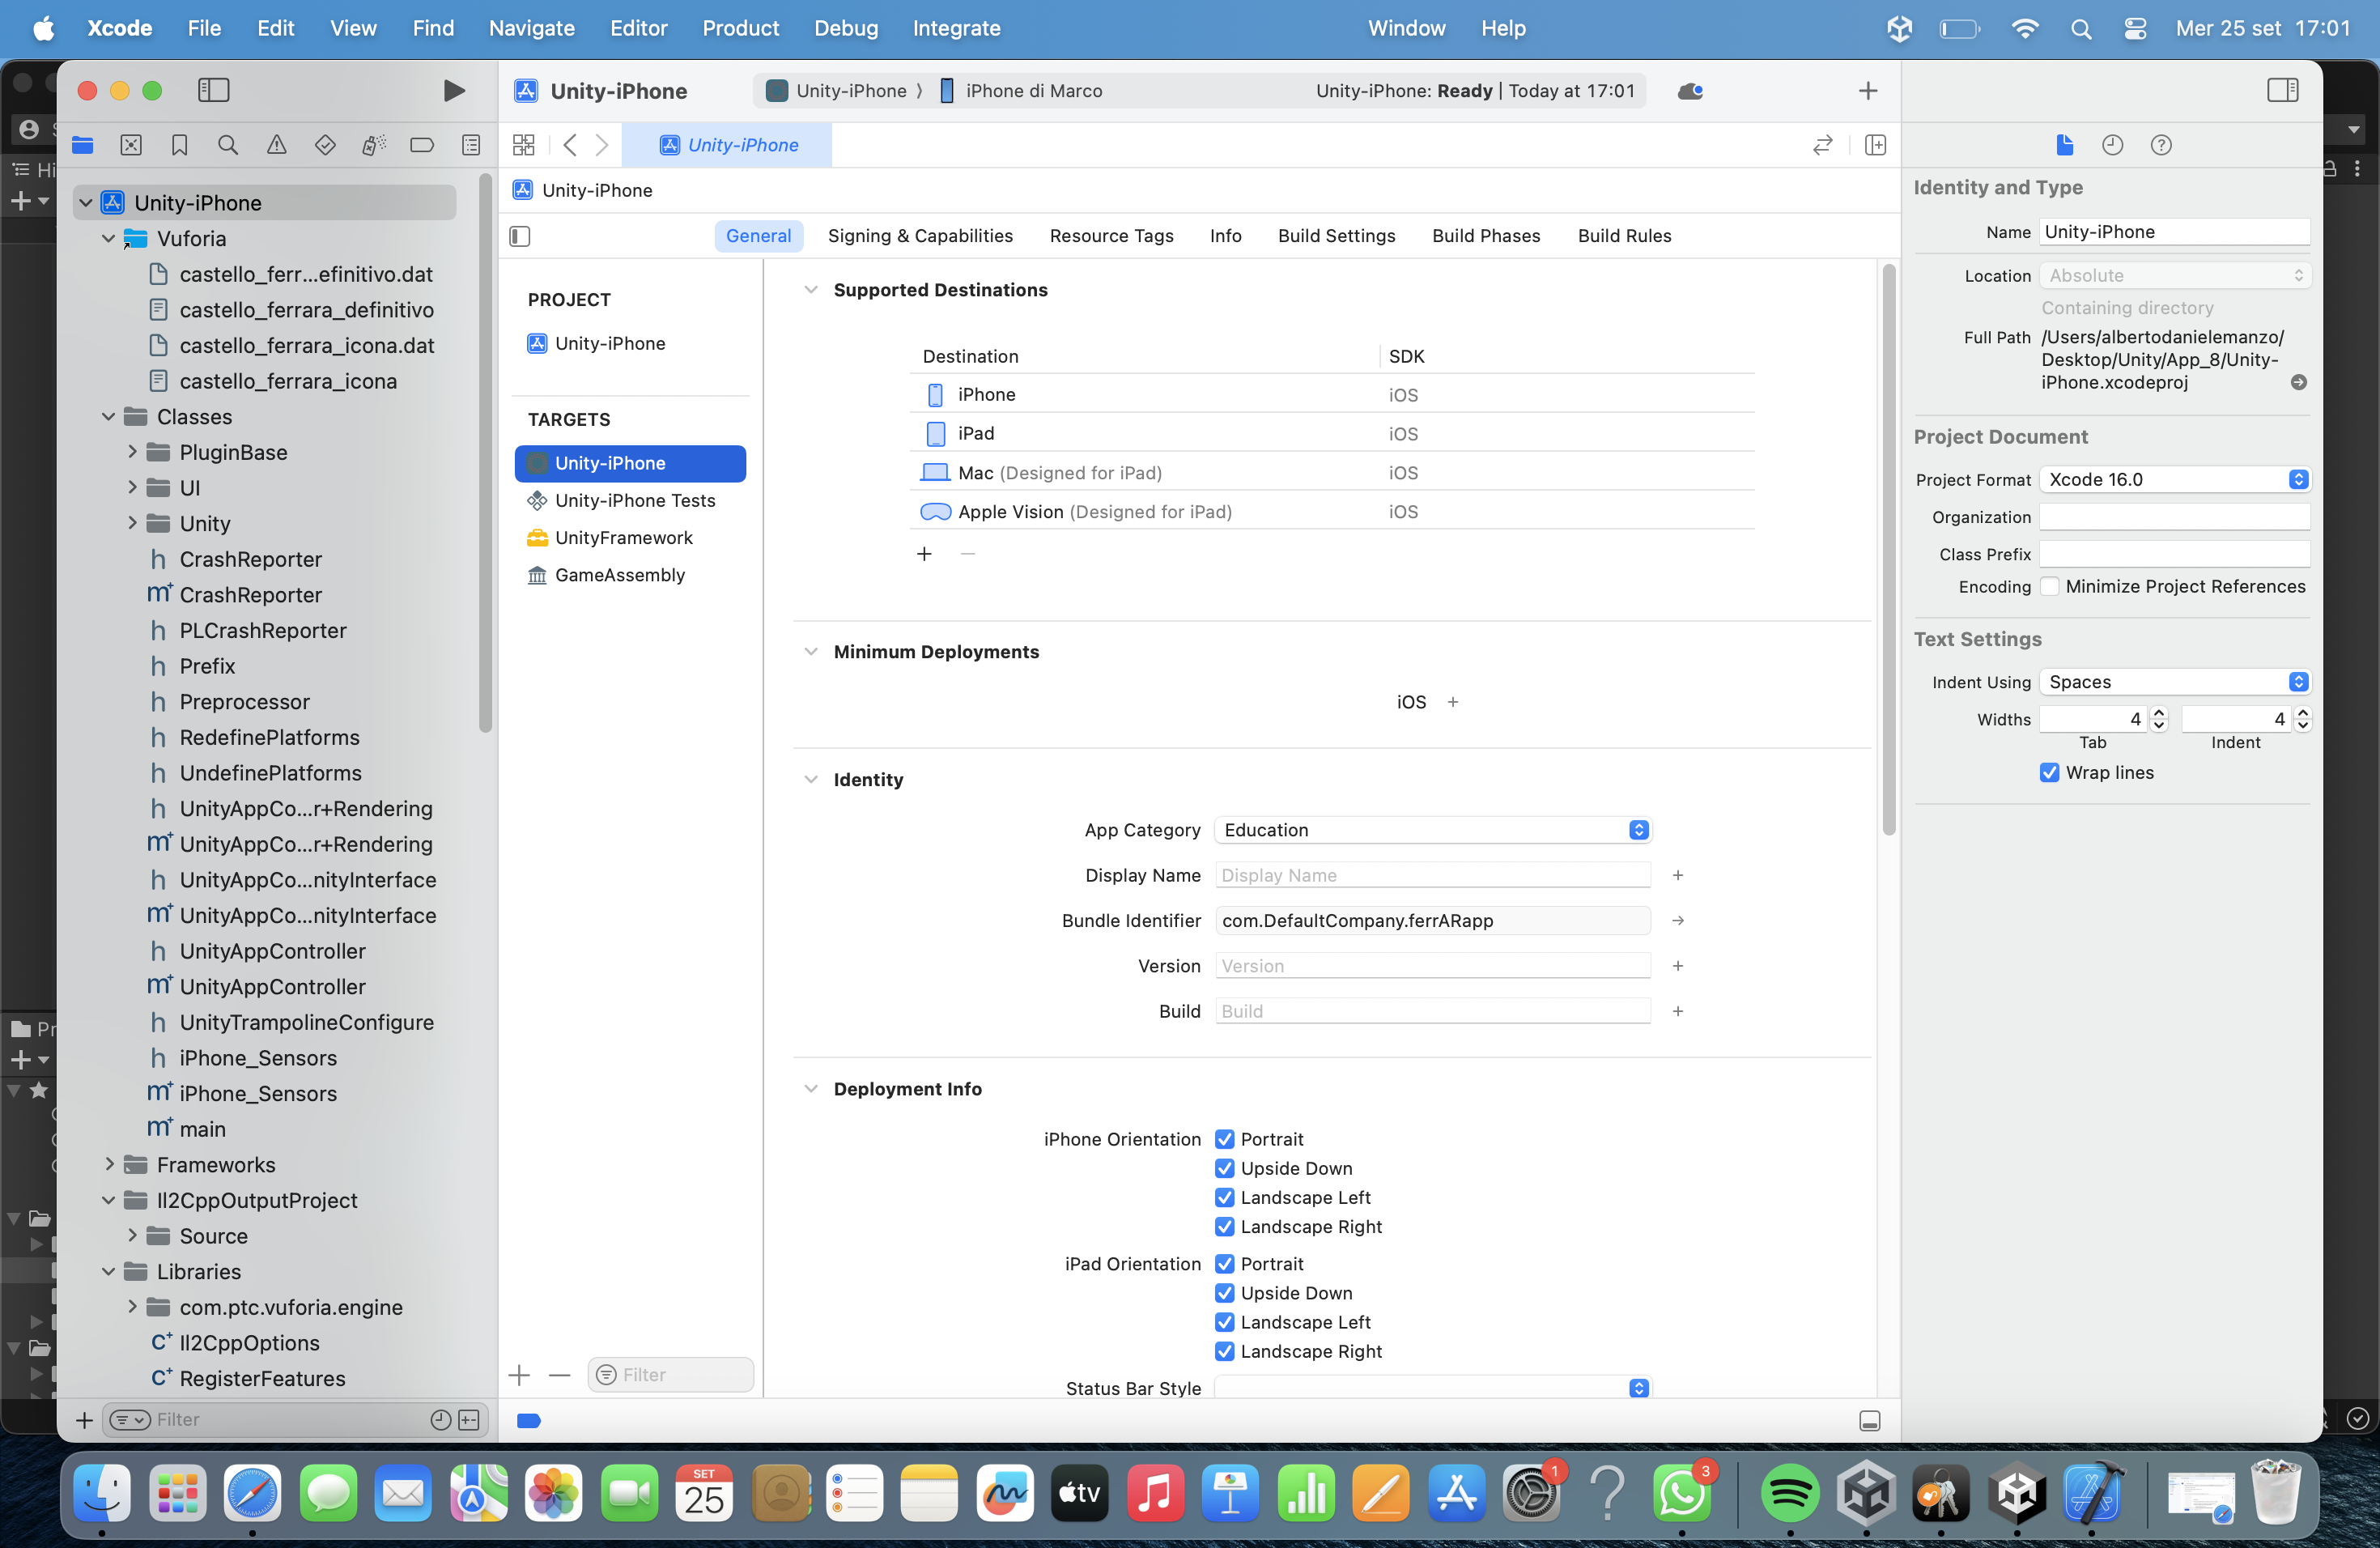Uncheck iPhone Portrait orientation
Image resolution: width=2380 pixels, height=1548 pixels.
click(x=1224, y=1139)
